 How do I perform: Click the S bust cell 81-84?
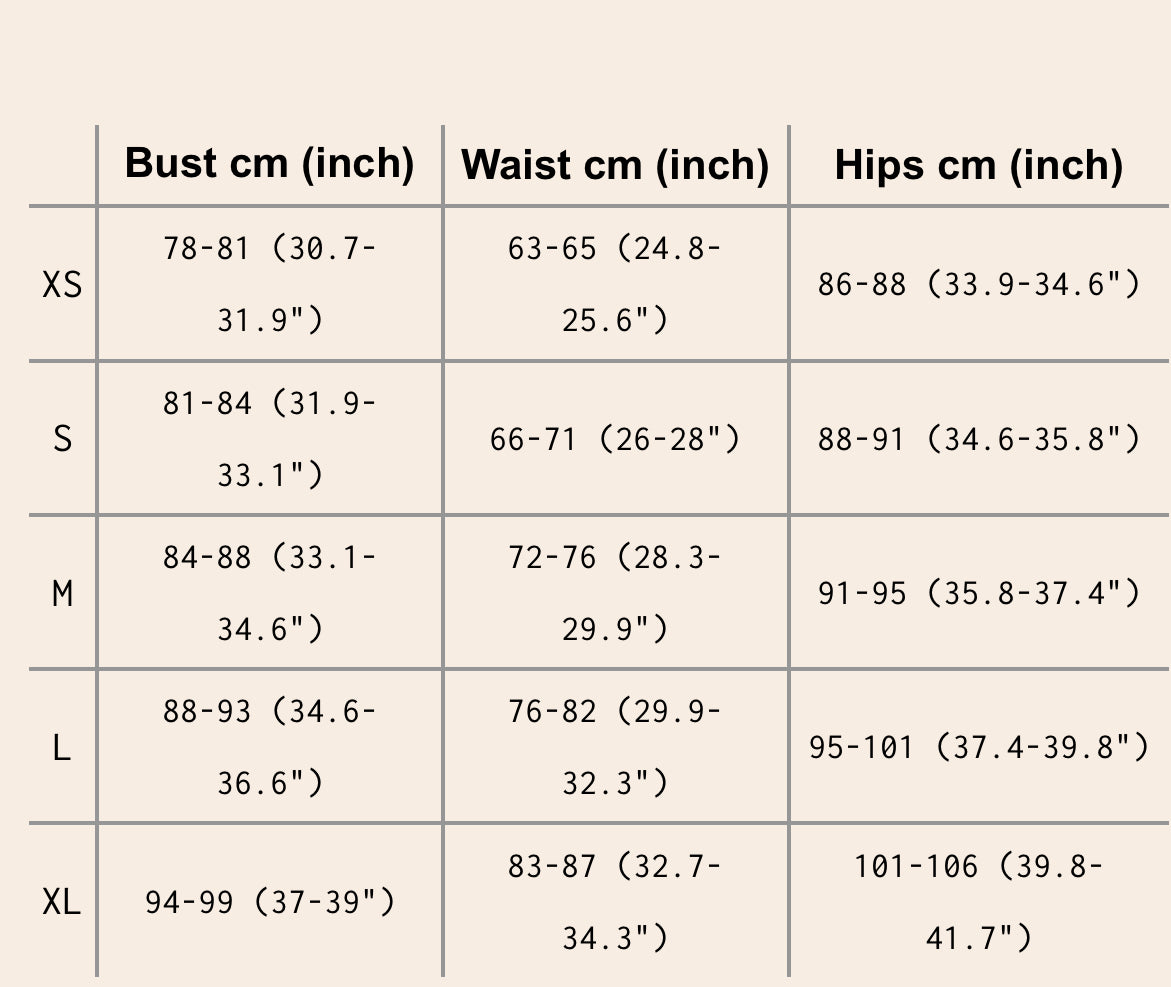pos(270,438)
